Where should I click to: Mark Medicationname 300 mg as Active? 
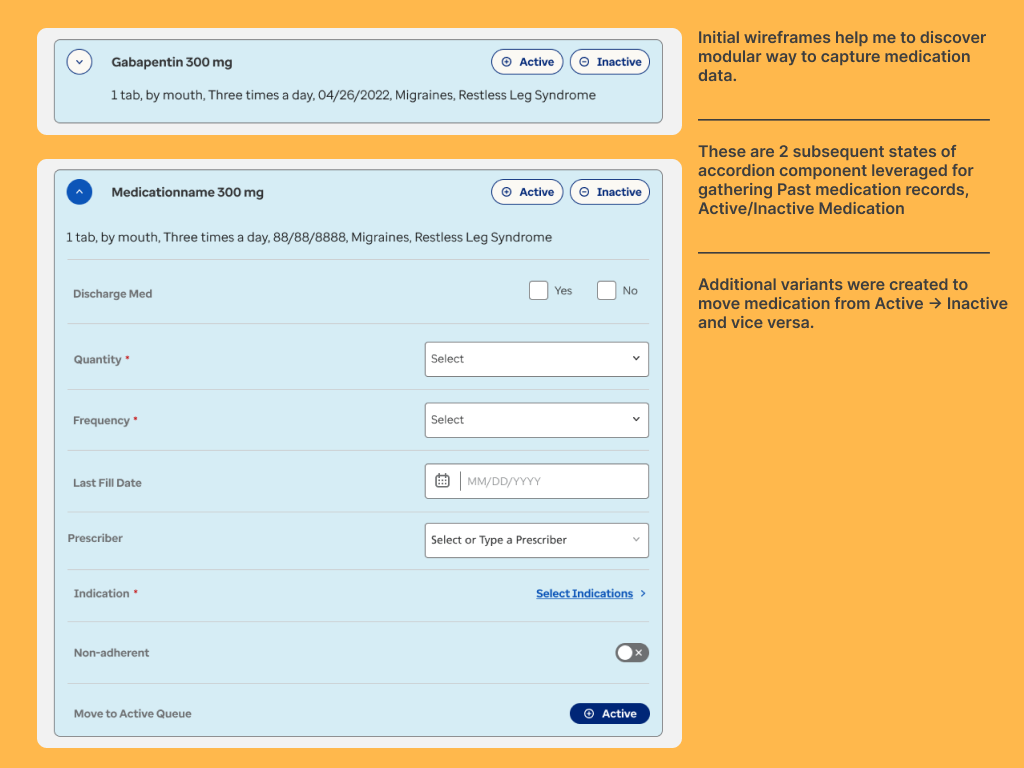pyautogui.click(x=527, y=192)
